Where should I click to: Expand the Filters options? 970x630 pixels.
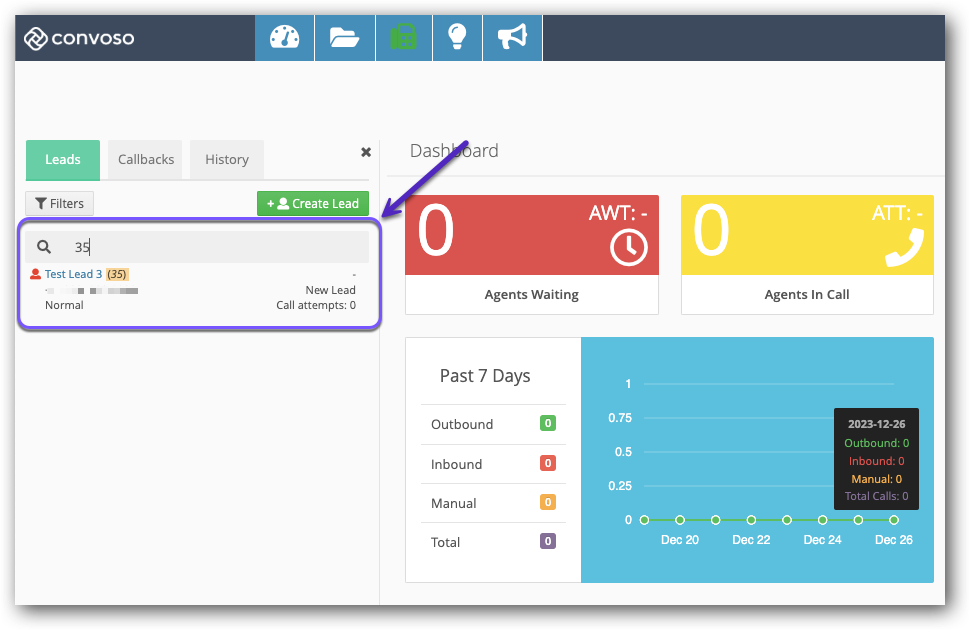pyautogui.click(x=59, y=204)
